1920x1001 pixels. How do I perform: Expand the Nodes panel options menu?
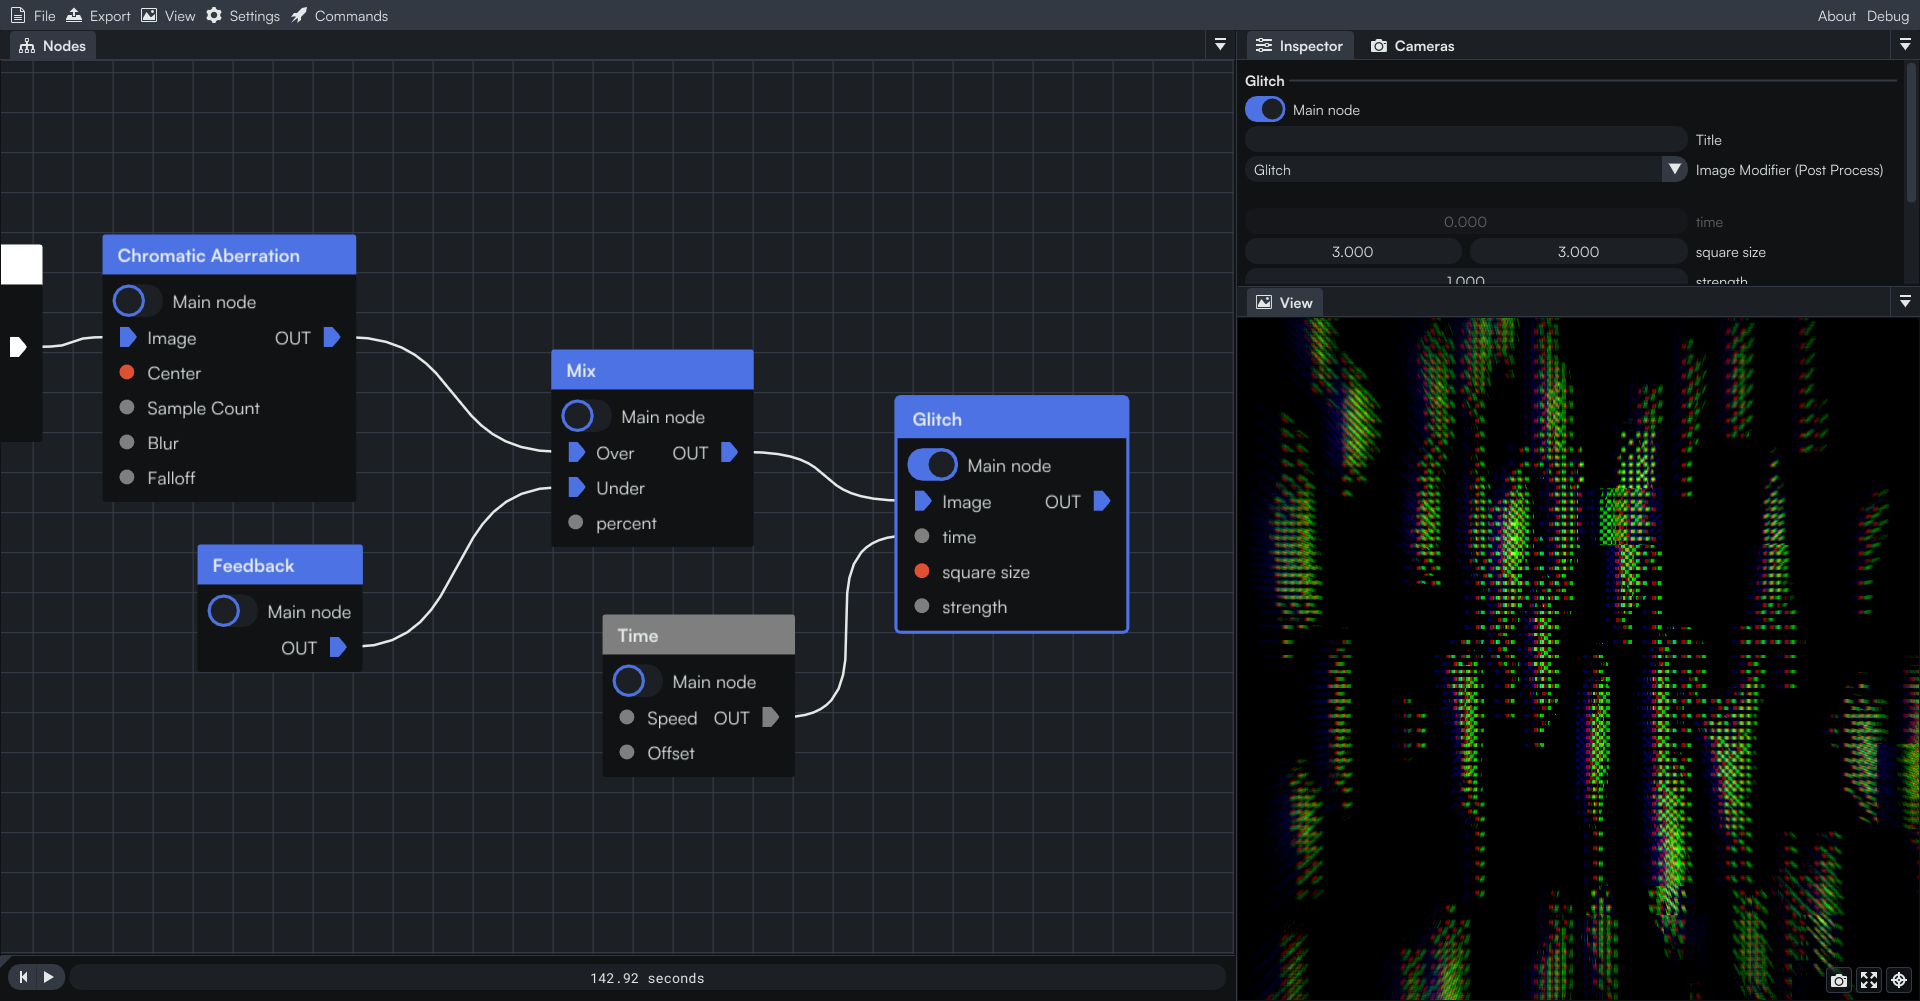tap(1220, 45)
